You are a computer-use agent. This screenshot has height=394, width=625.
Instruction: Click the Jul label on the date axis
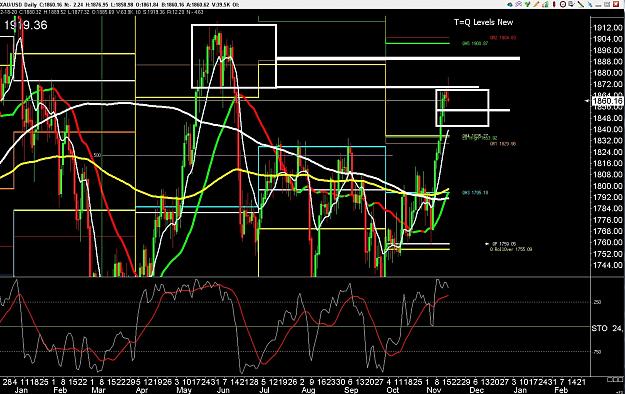tap(265, 390)
